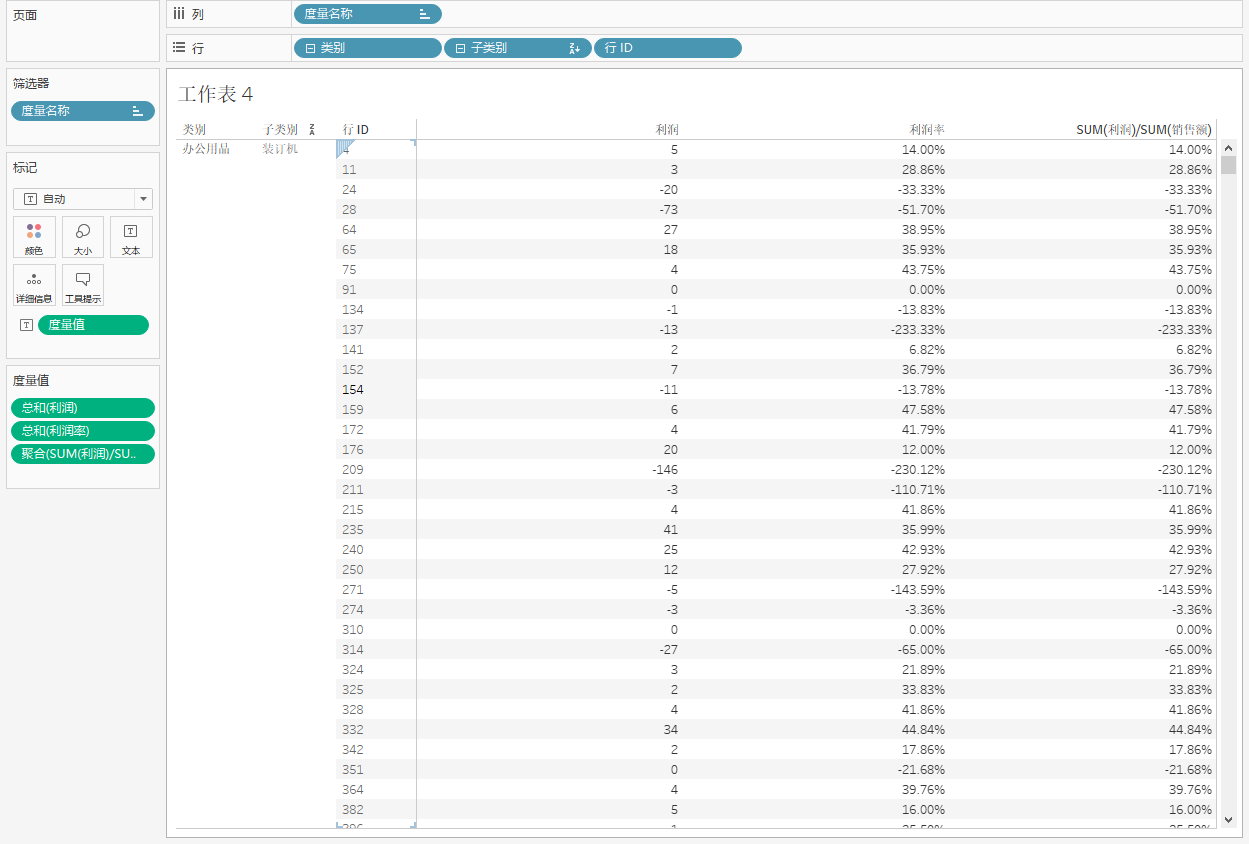Click the scrollbar up arrow
Viewport: 1249px width, 844px height.
[1228, 148]
